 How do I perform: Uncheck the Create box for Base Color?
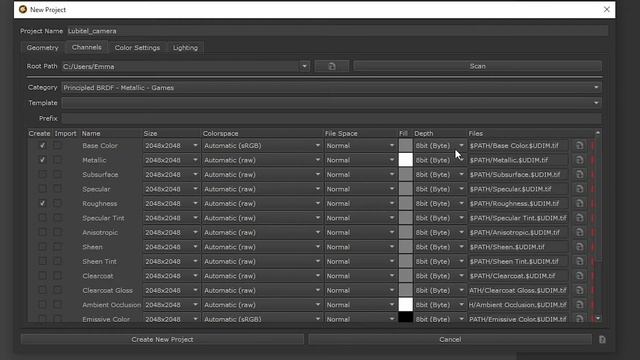42,146
